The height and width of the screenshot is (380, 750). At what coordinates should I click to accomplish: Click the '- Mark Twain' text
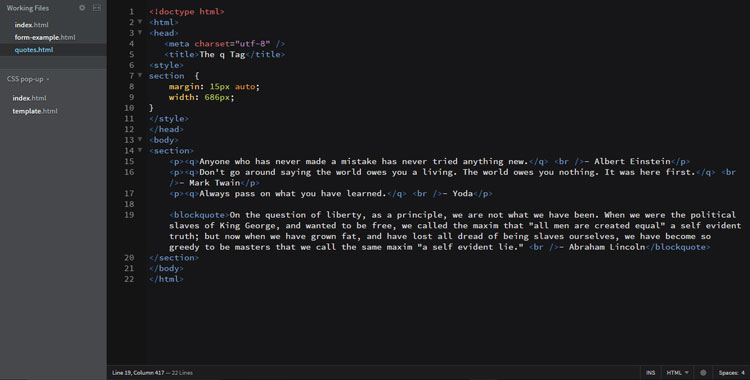tap(210, 183)
